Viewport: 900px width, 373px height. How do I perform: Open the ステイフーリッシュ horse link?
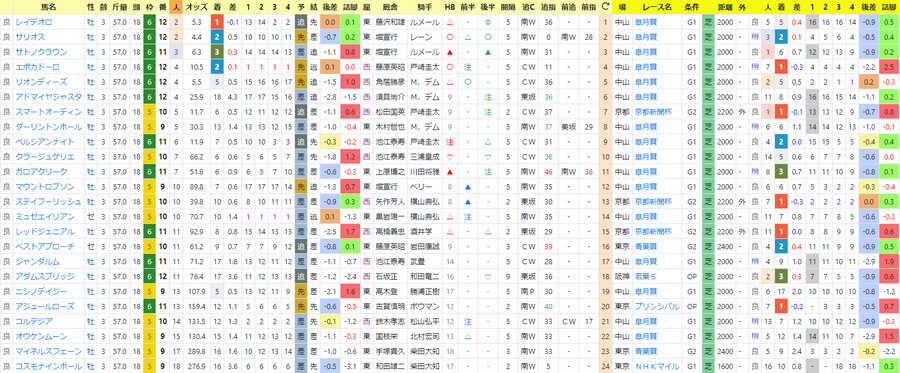pos(49,201)
